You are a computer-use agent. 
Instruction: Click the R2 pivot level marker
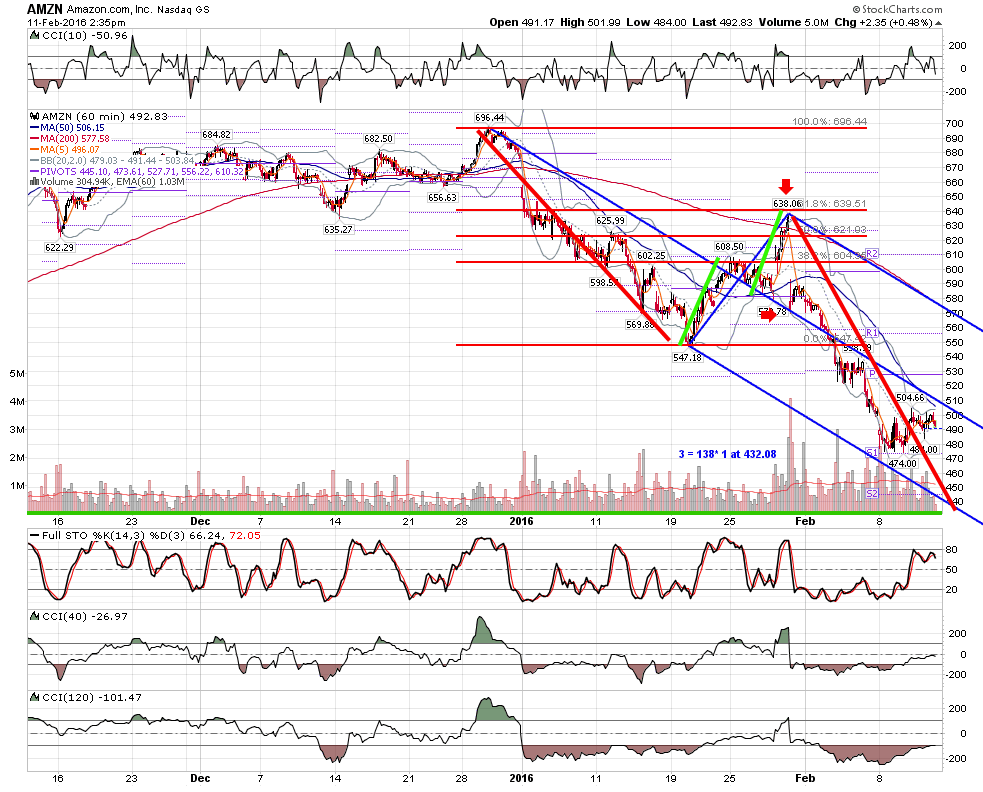(872, 253)
